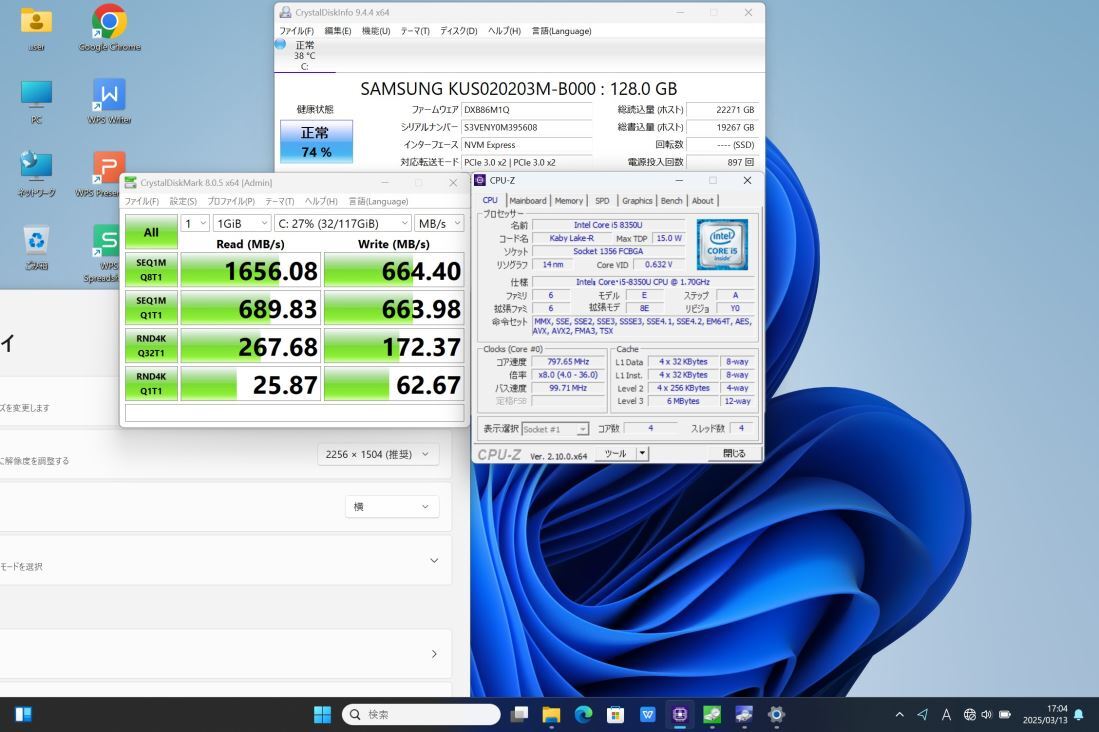This screenshot has height=732, width=1099.
Task: Launch Microsoft Edge from the taskbar
Action: pos(583,714)
